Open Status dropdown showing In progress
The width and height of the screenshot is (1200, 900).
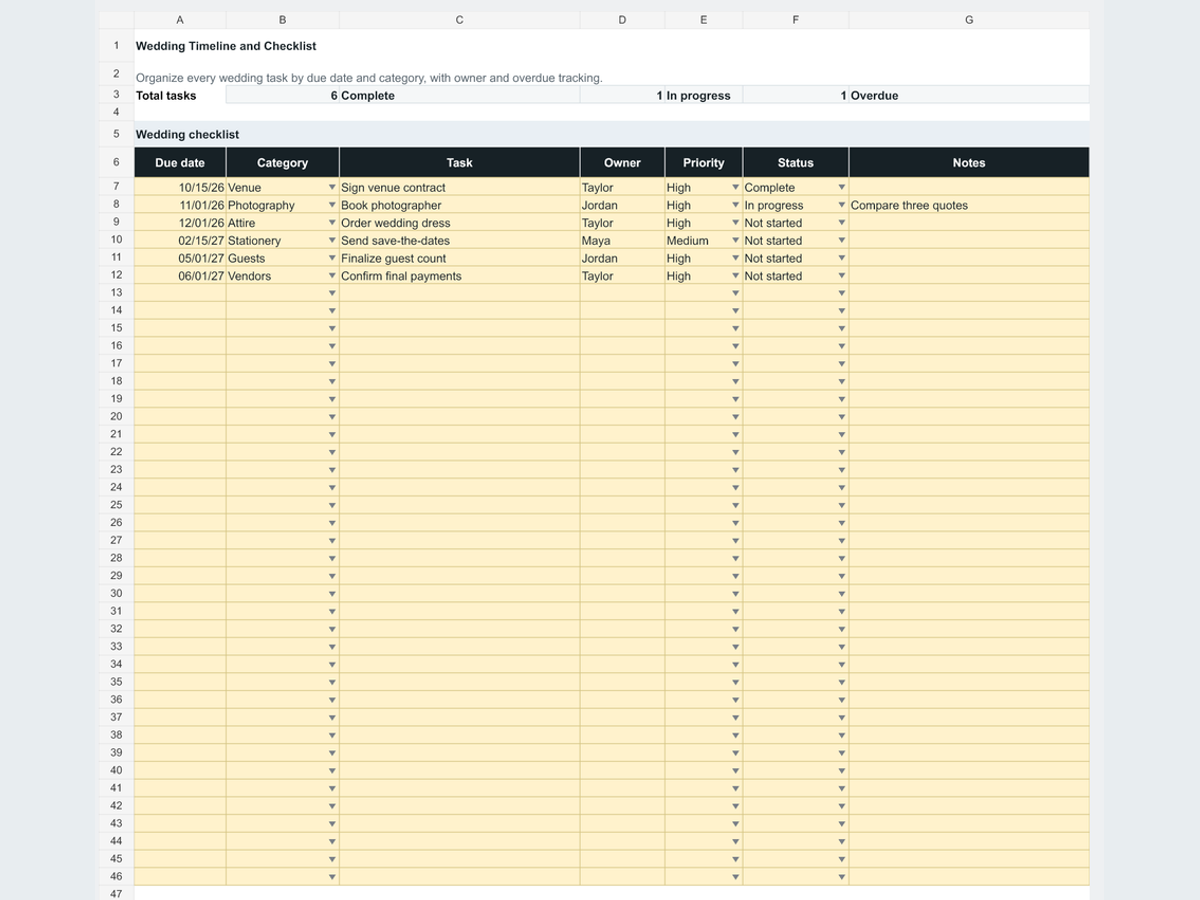(842, 206)
